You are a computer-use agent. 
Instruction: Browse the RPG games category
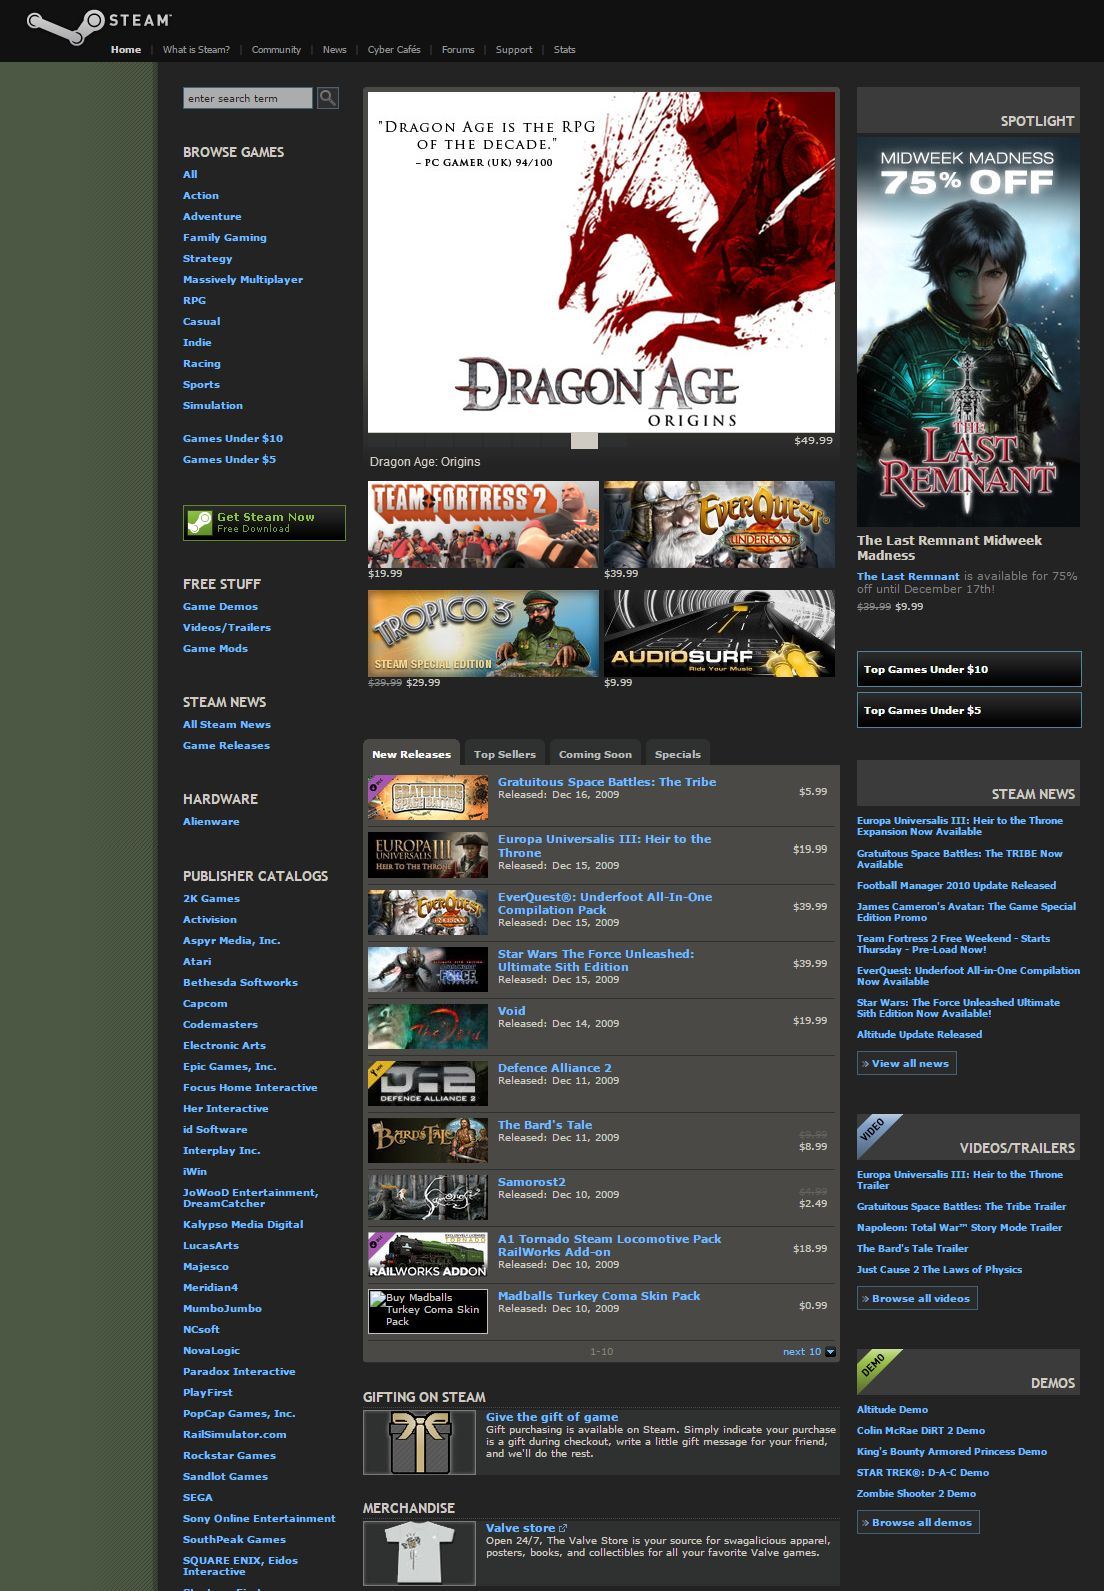pos(194,300)
